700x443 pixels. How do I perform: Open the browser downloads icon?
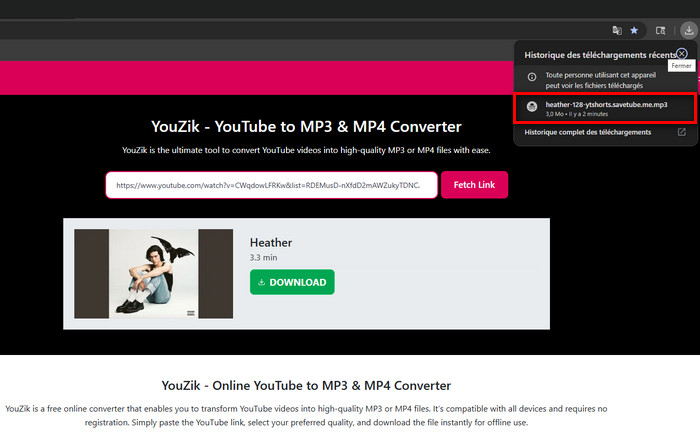tap(689, 30)
